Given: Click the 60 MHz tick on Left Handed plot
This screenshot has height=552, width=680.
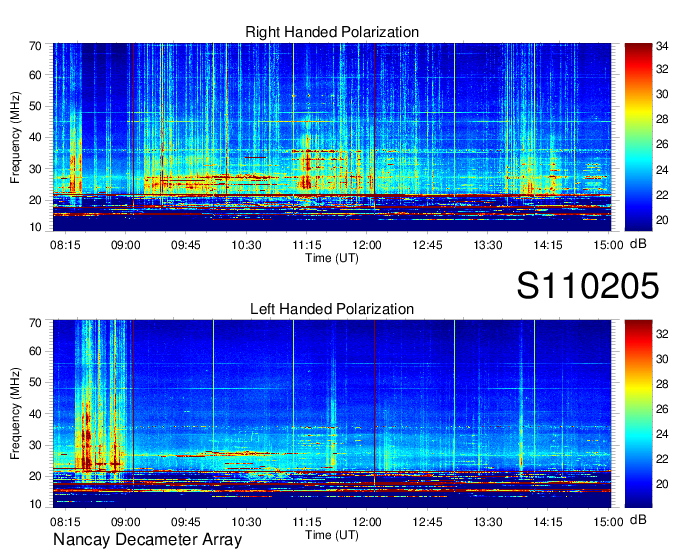Looking at the screenshot, I should [x=35, y=351].
